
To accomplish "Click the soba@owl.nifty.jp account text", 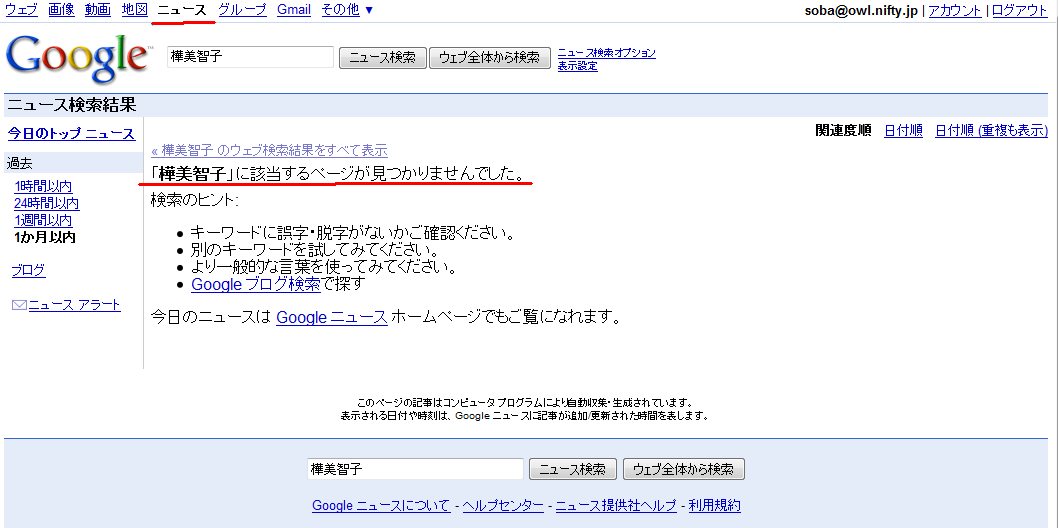I will point(861,11).
